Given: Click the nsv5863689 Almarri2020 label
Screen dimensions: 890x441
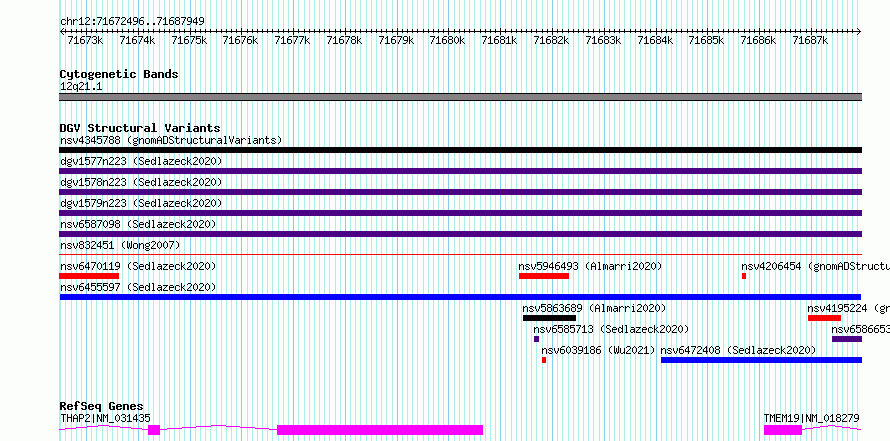Looking at the screenshot, I should click(594, 308).
